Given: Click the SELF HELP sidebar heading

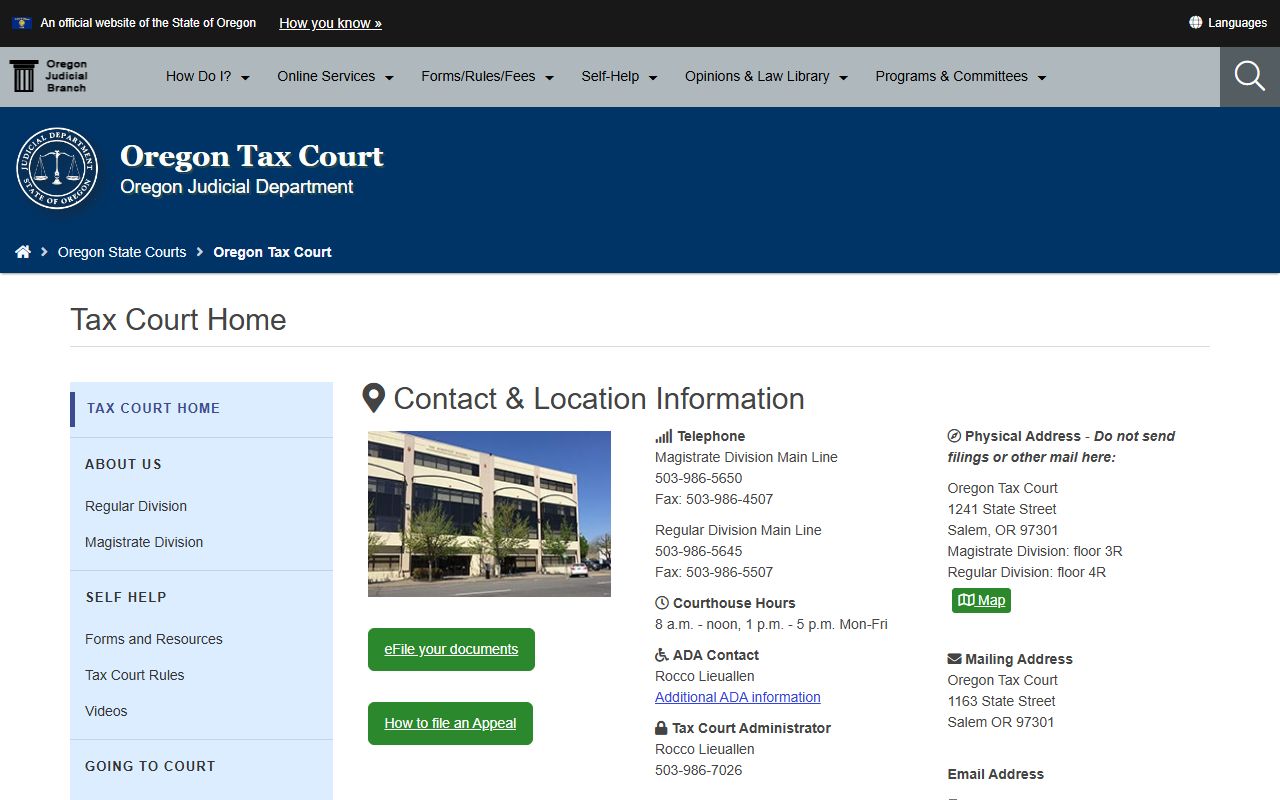Looking at the screenshot, I should pyautogui.click(x=126, y=597).
